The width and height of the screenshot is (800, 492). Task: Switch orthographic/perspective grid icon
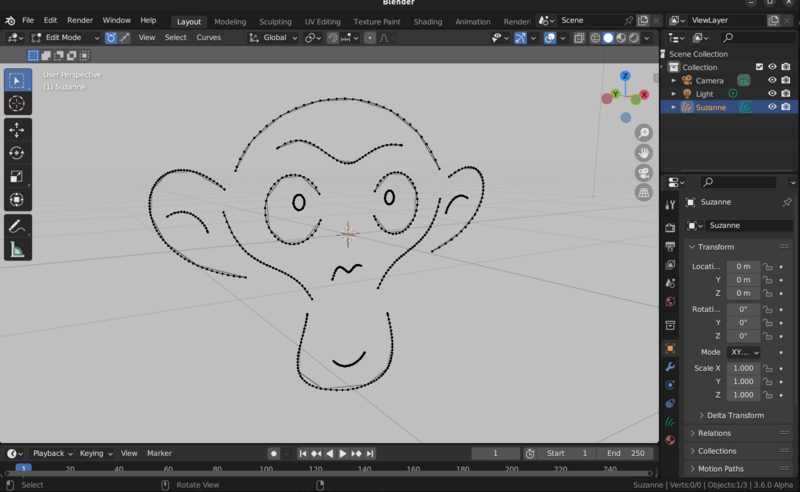(644, 193)
